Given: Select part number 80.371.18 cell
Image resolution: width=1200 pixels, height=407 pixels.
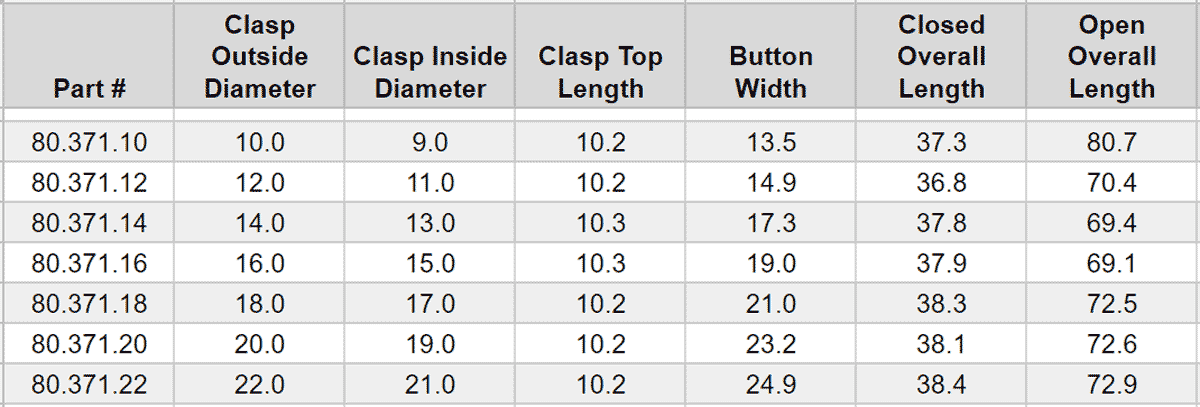Looking at the screenshot, I should click(x=89, y=304).
